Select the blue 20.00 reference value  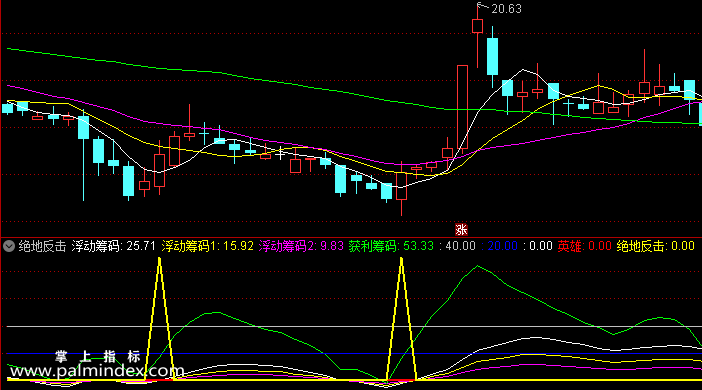pyautogui.click(x=499, y=246)
